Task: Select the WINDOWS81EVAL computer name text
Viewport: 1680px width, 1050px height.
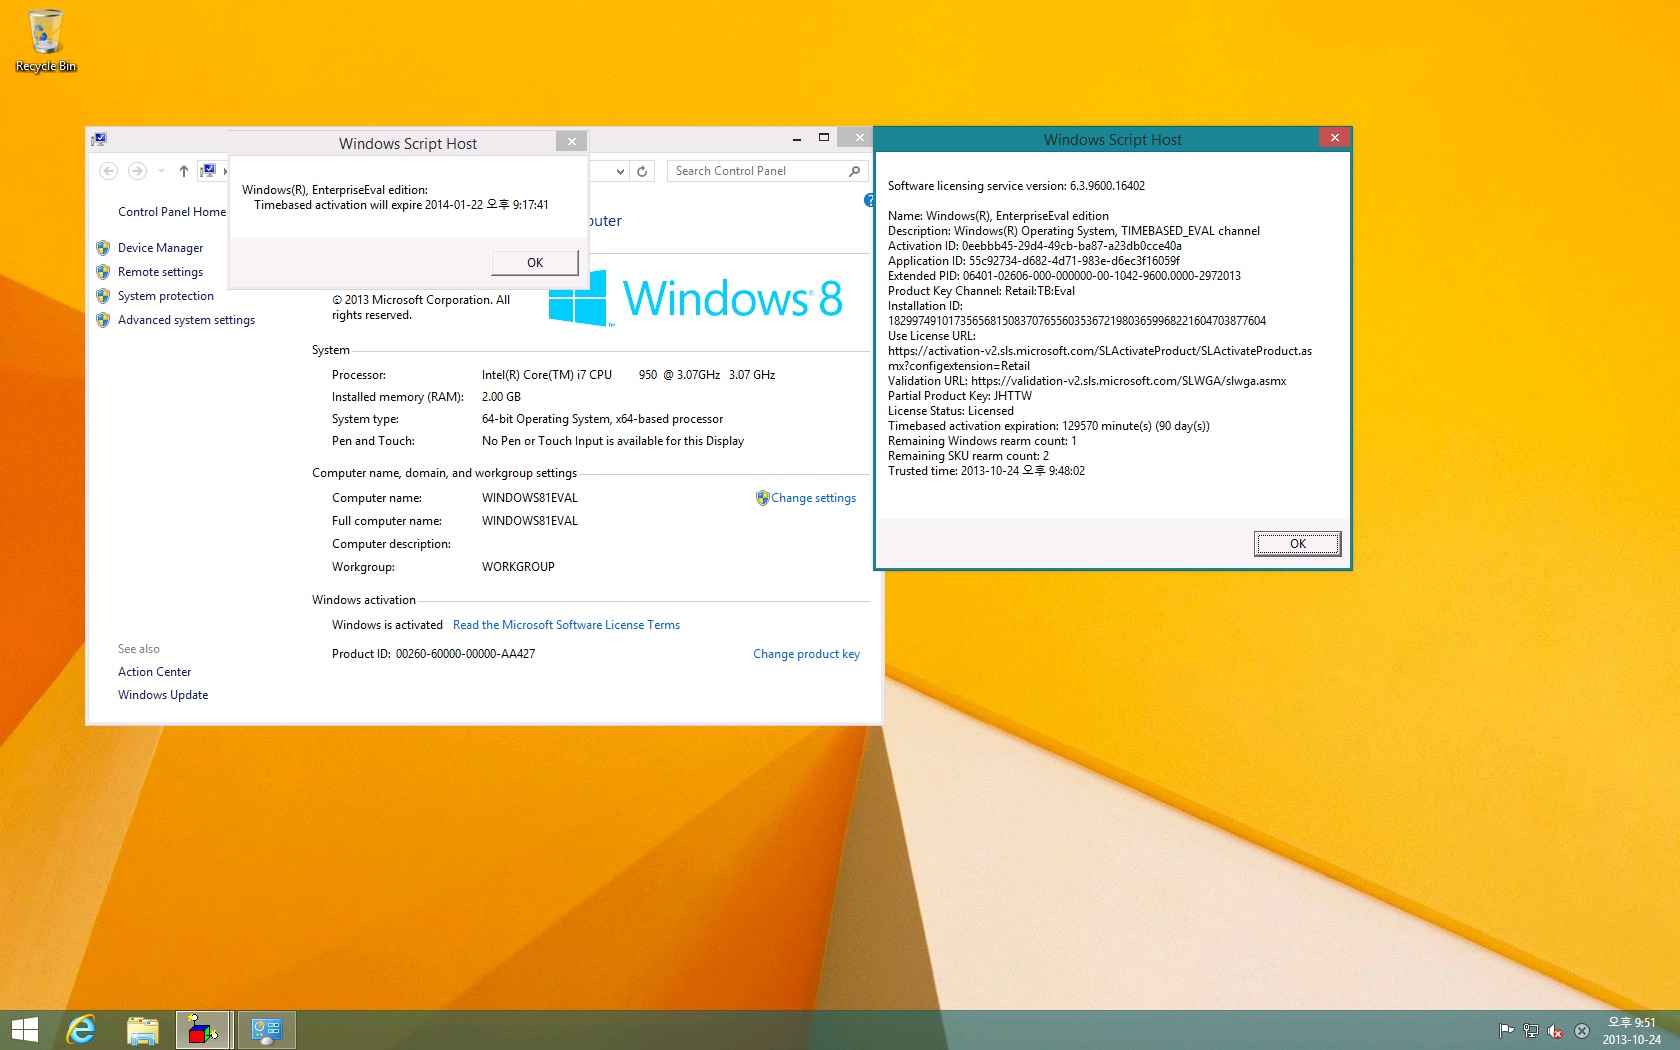Action: (x=530, y=498)
